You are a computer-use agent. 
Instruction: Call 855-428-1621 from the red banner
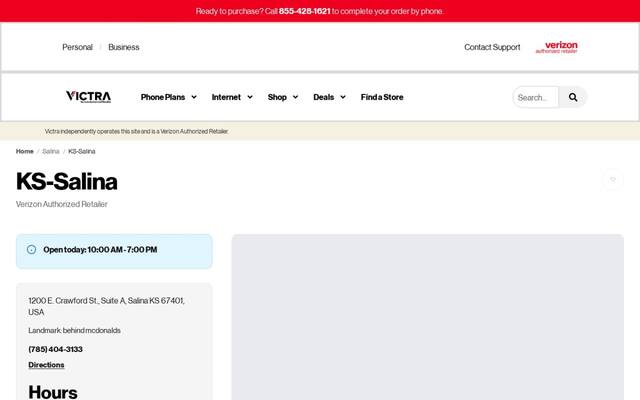(304, 11)
